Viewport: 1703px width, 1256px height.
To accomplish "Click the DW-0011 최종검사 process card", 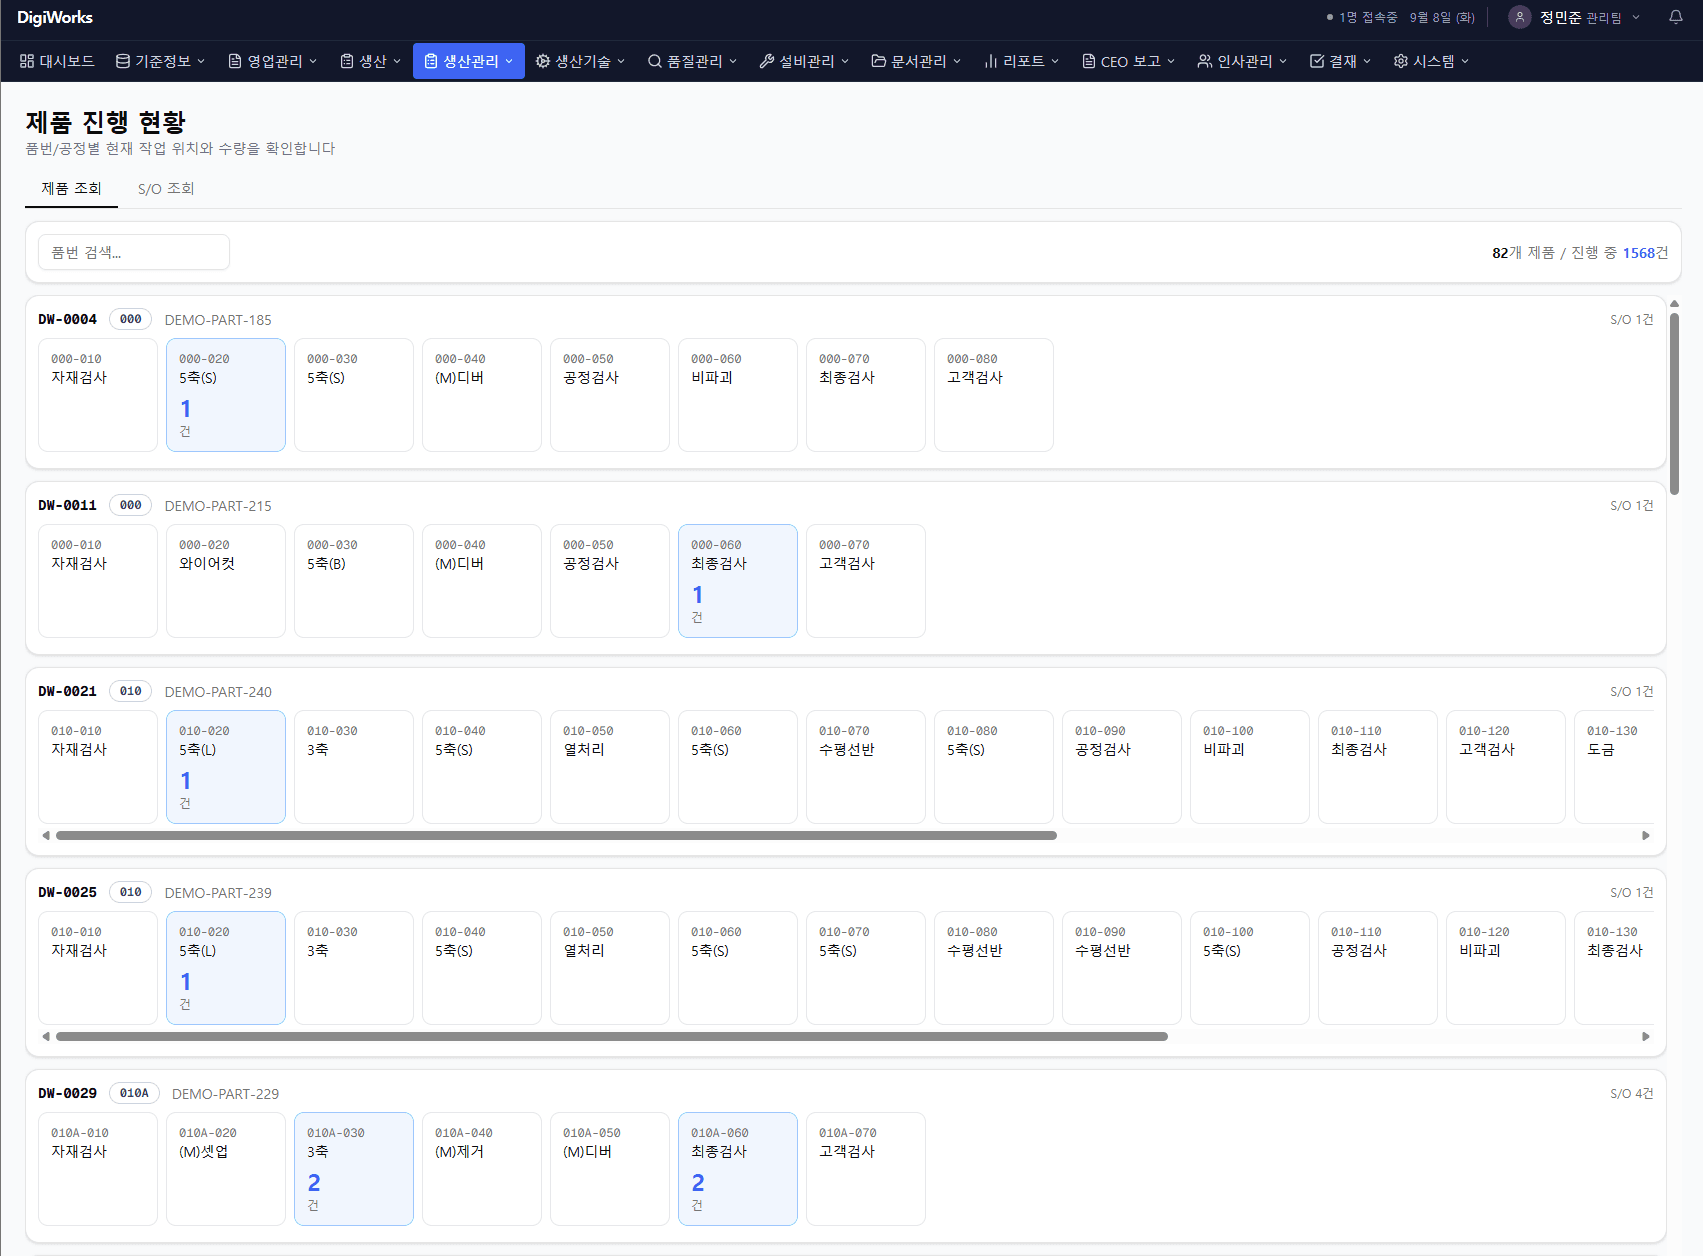I will click(x=738, y=581).
